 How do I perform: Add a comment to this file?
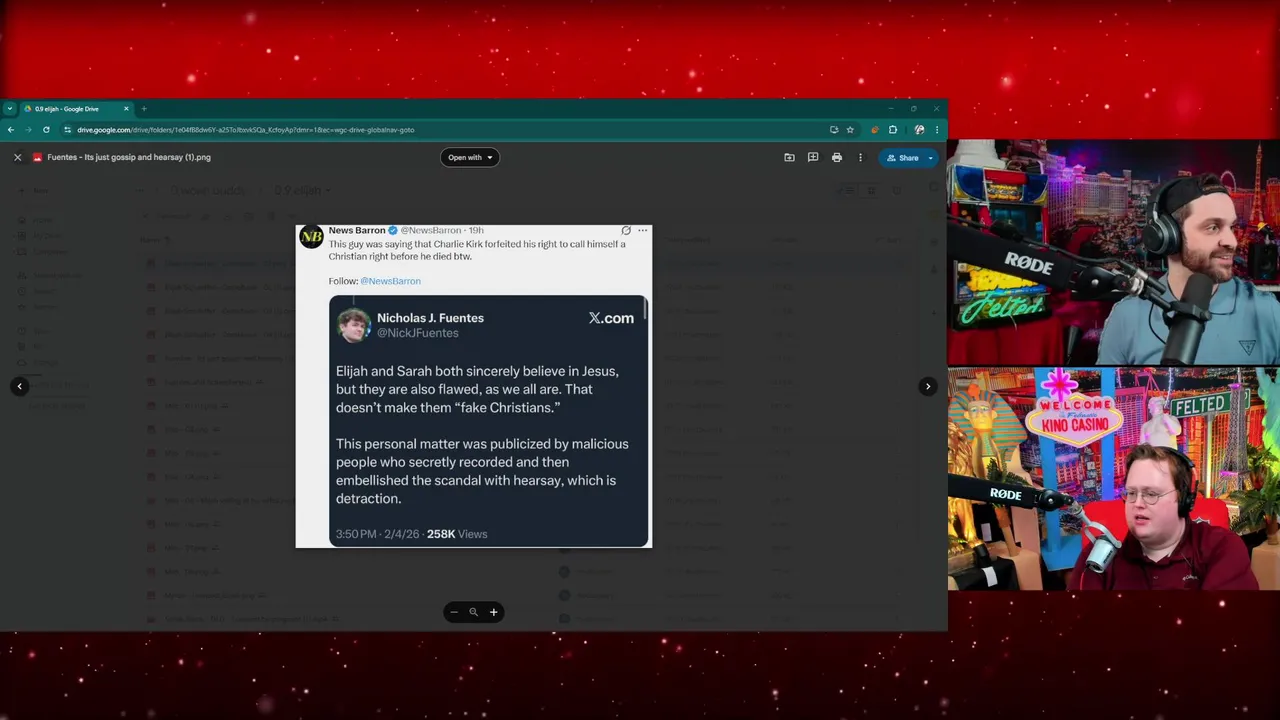coord(813,157)
